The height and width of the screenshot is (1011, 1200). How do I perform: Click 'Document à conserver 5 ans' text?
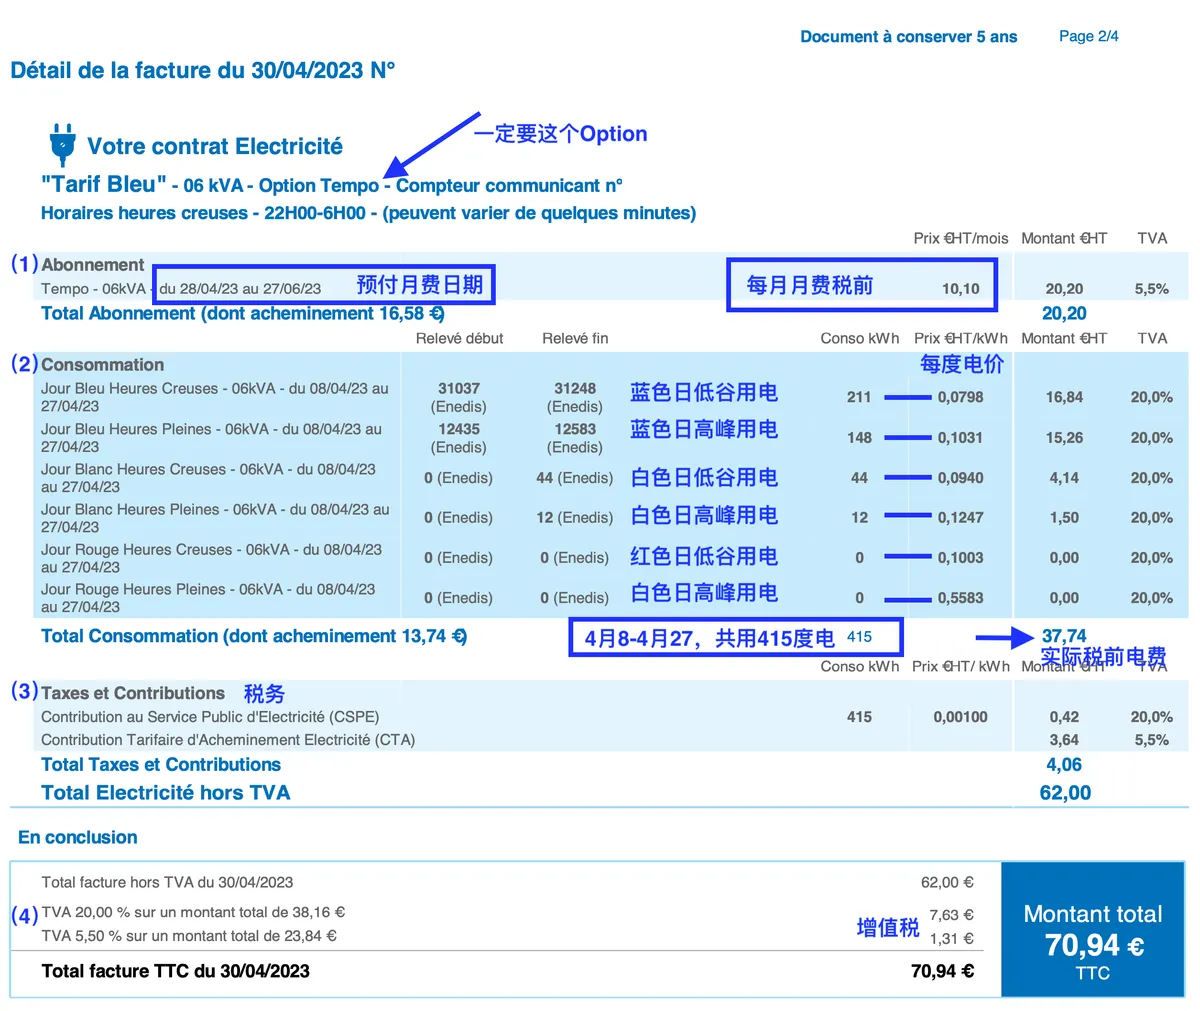tap(909, 37)
